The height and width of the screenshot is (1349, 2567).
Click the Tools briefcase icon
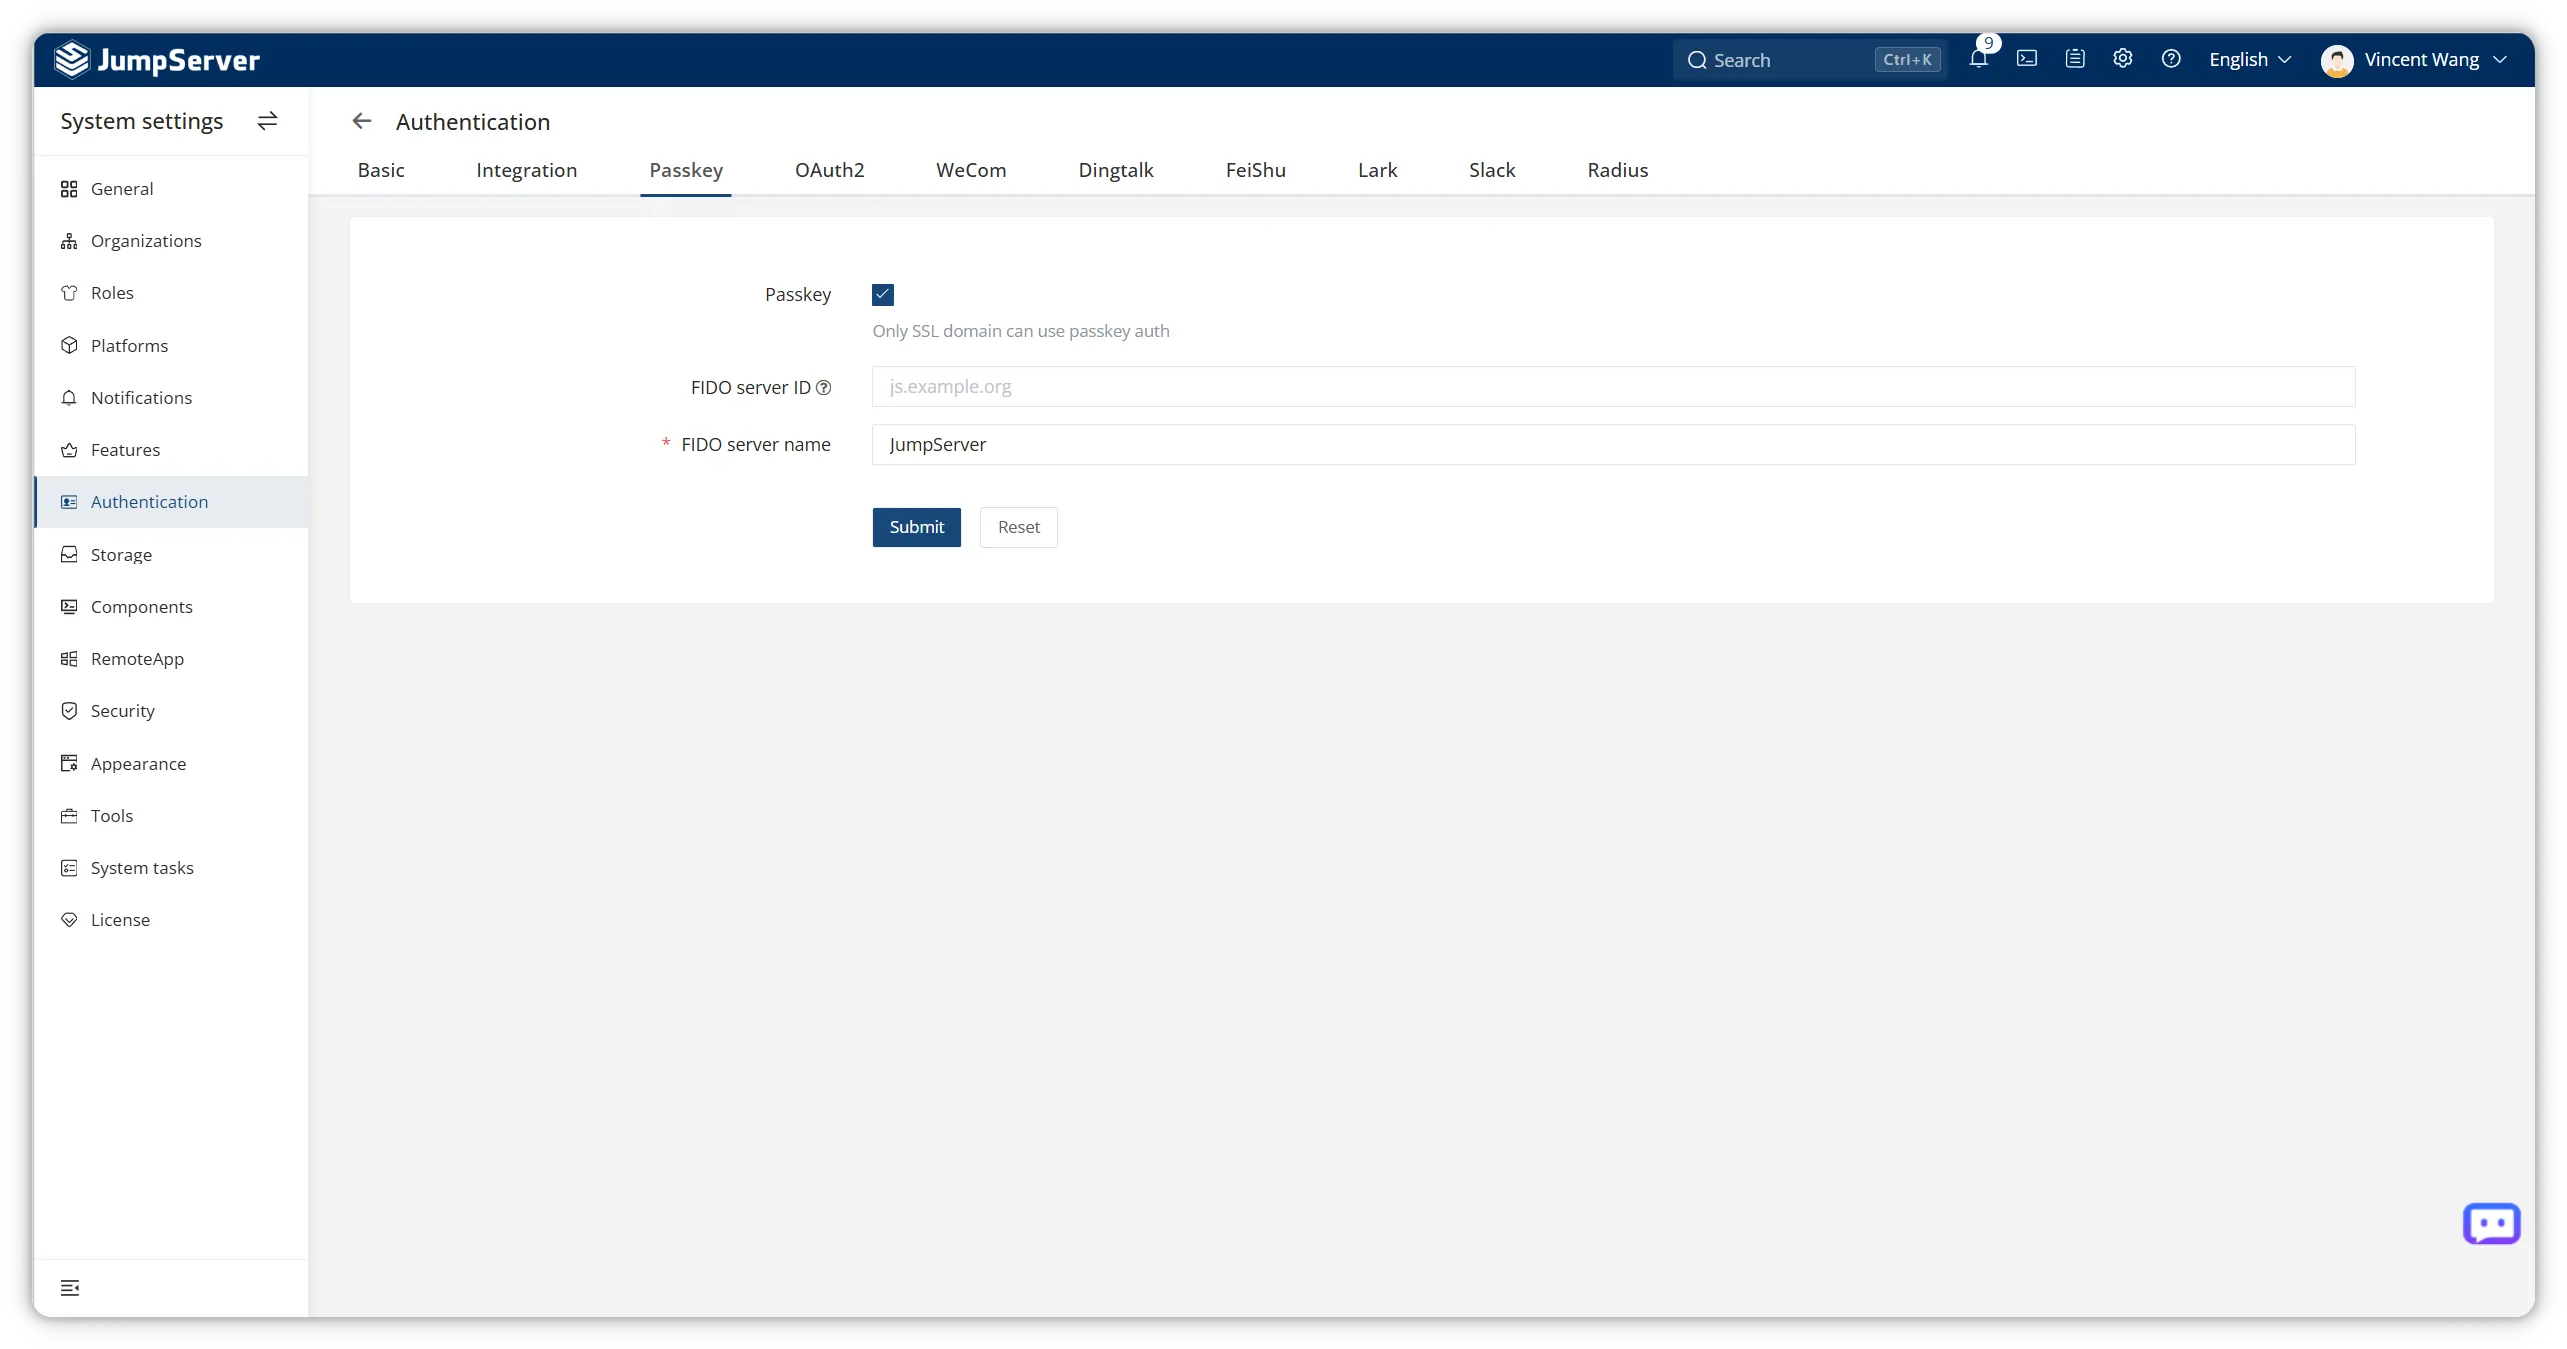click(69, 816)
